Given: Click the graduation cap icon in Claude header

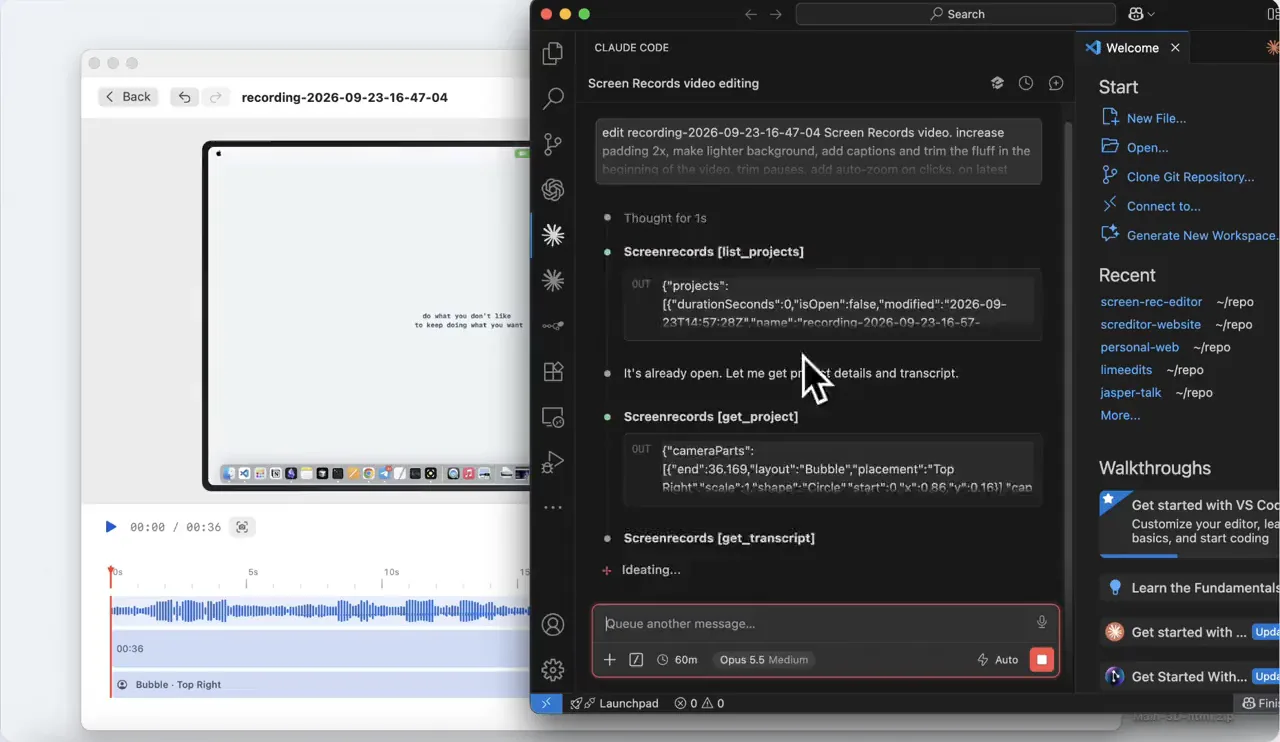Looking at the screenshot, I should (997, 83).
